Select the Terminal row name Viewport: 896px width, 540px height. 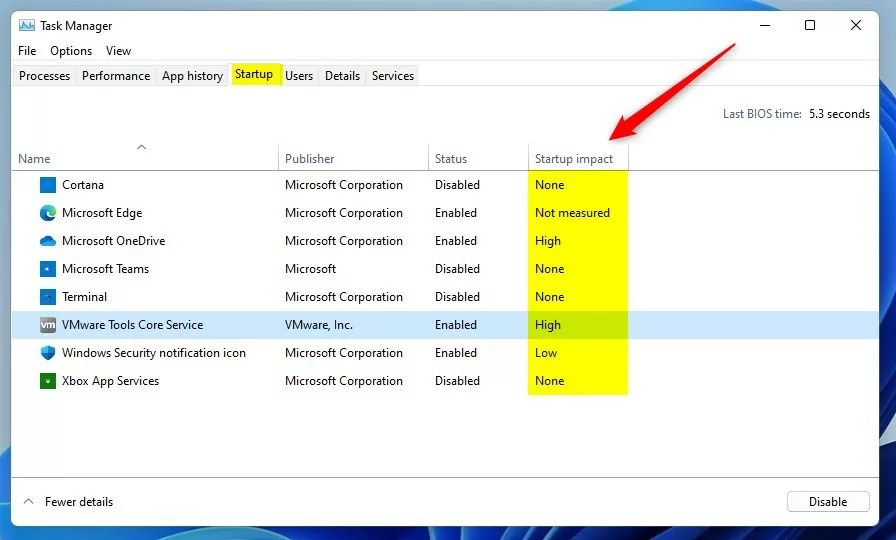tap(84, 297)
